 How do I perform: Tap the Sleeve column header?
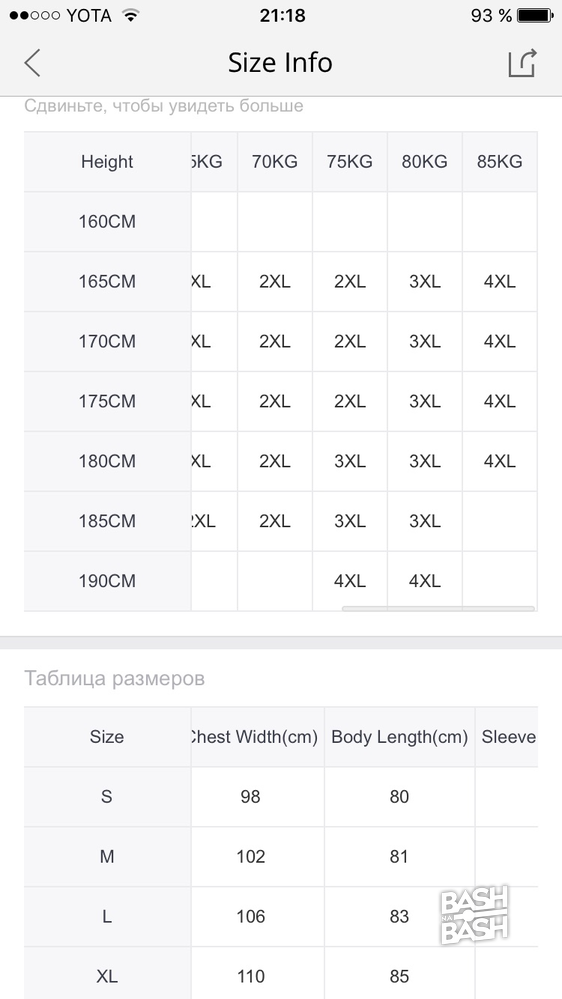click(507, 737)
